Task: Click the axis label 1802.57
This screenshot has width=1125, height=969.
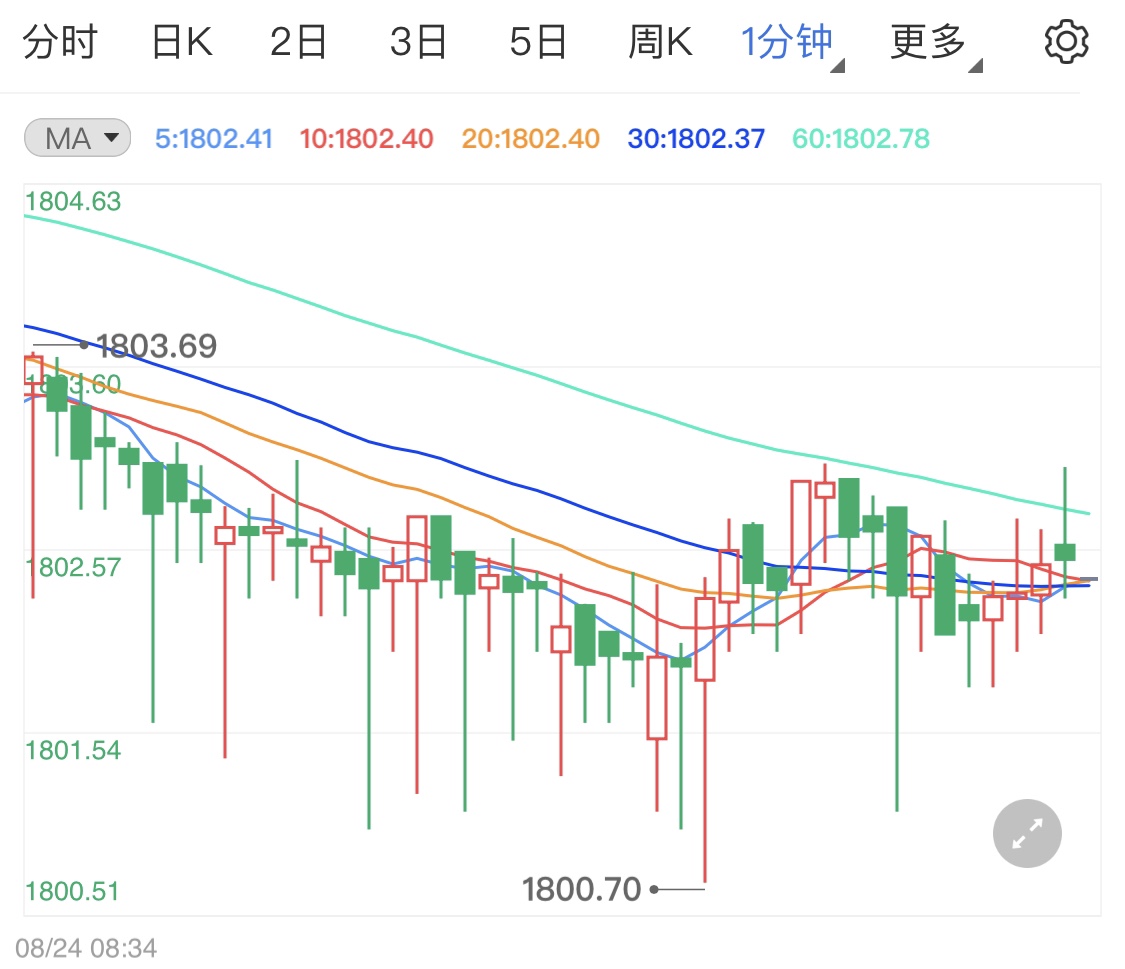Action: click(73, 567)
